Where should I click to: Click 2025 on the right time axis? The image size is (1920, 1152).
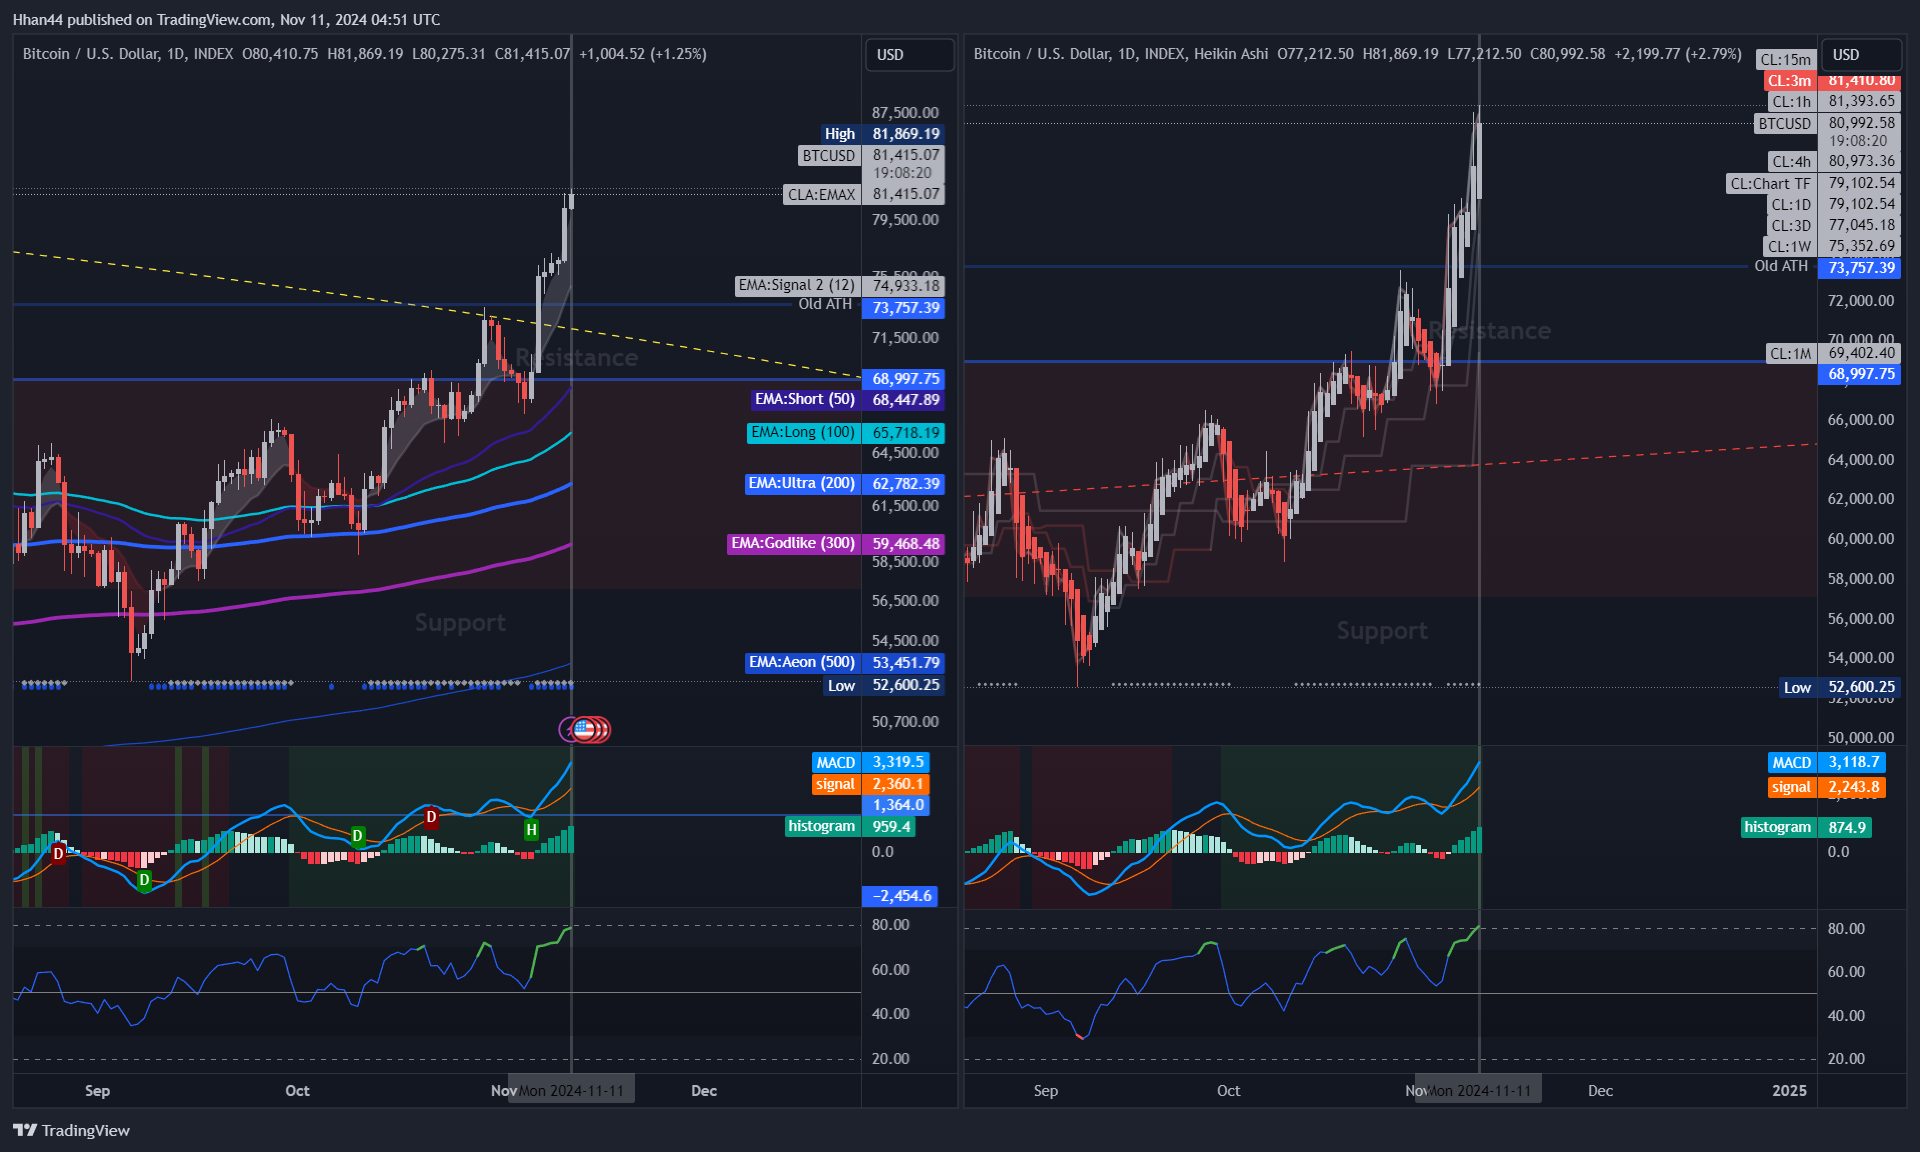pos(1789,1090)
